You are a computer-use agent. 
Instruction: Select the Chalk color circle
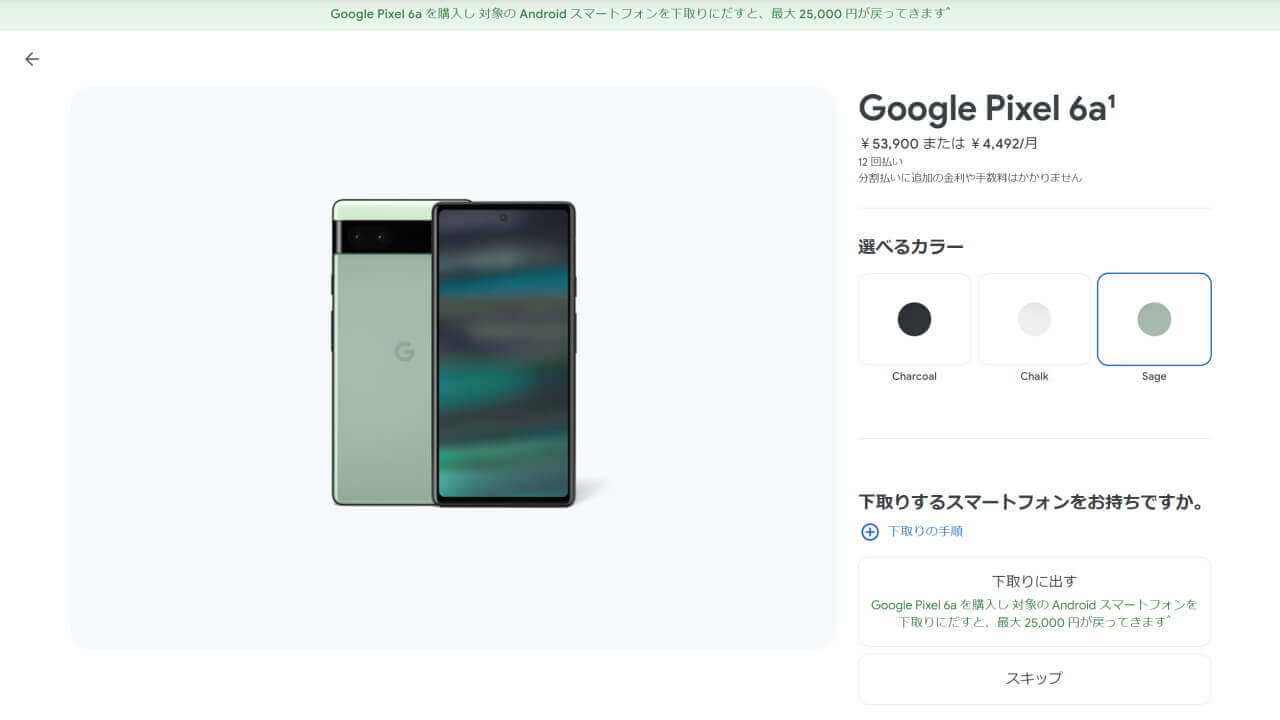[x=1034, y=319]
